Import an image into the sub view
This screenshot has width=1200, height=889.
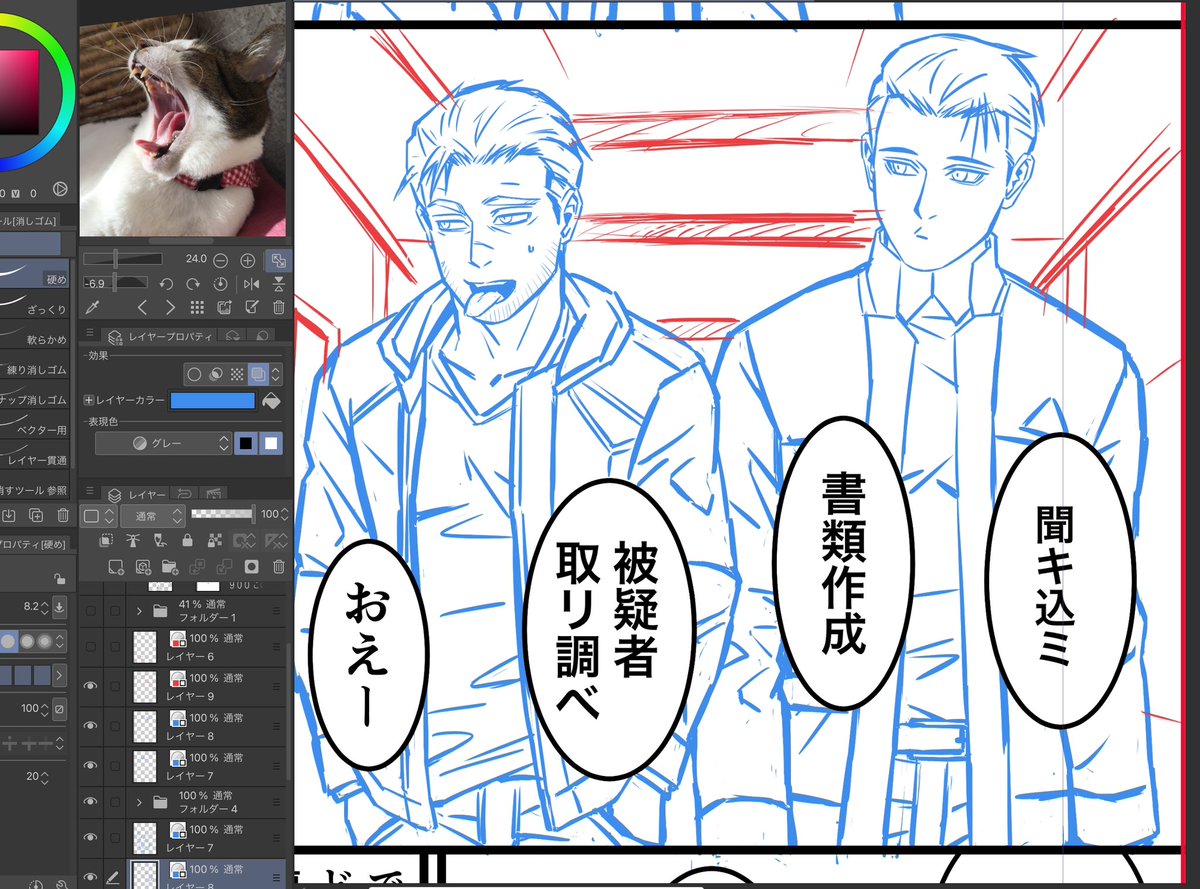[x=224, y=307]
